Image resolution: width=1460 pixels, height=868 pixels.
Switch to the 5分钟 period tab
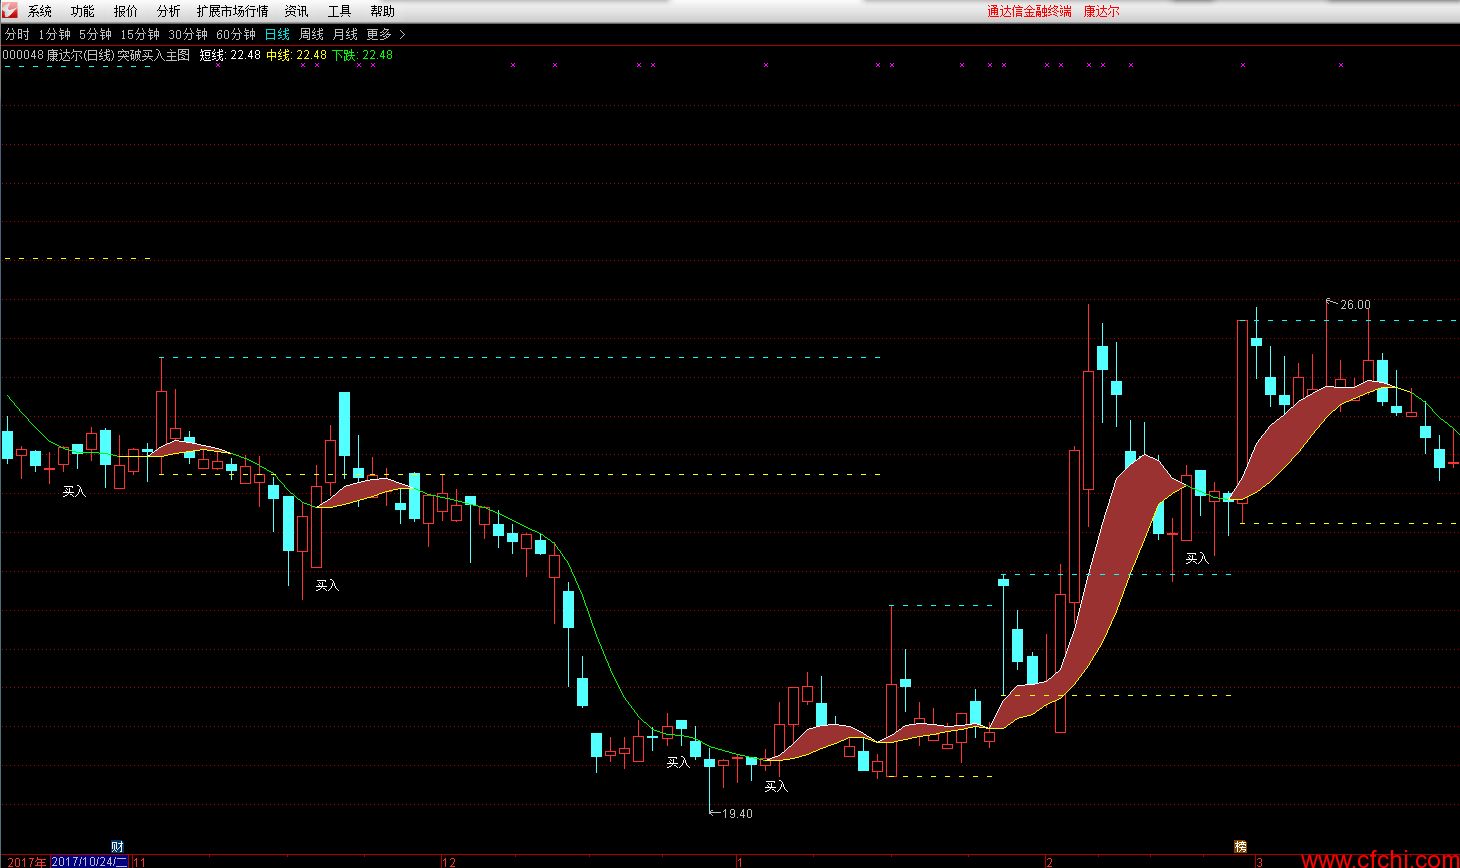pyautogui.click(x=96, y=34)
